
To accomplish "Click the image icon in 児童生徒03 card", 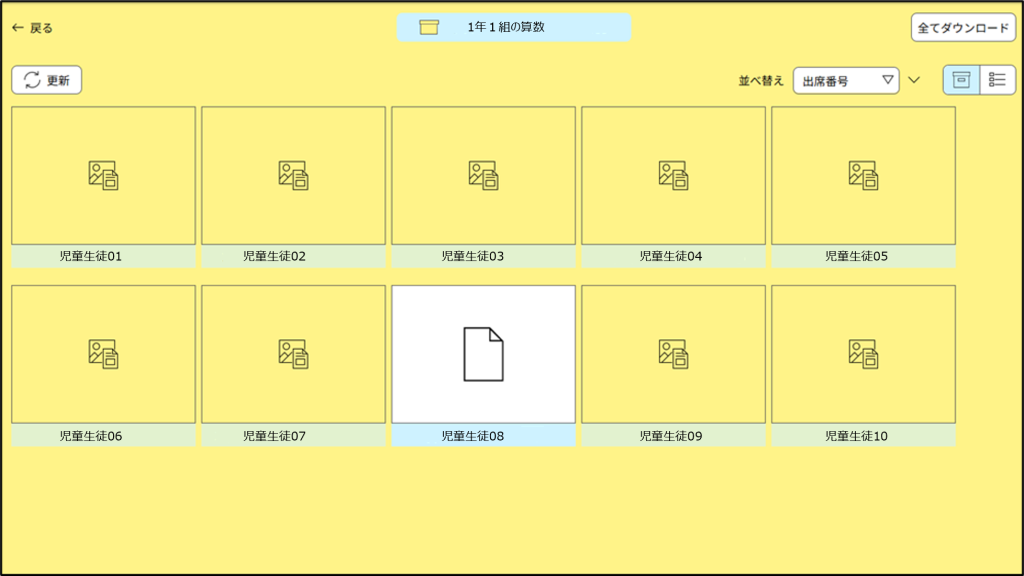I will [483, 175].
